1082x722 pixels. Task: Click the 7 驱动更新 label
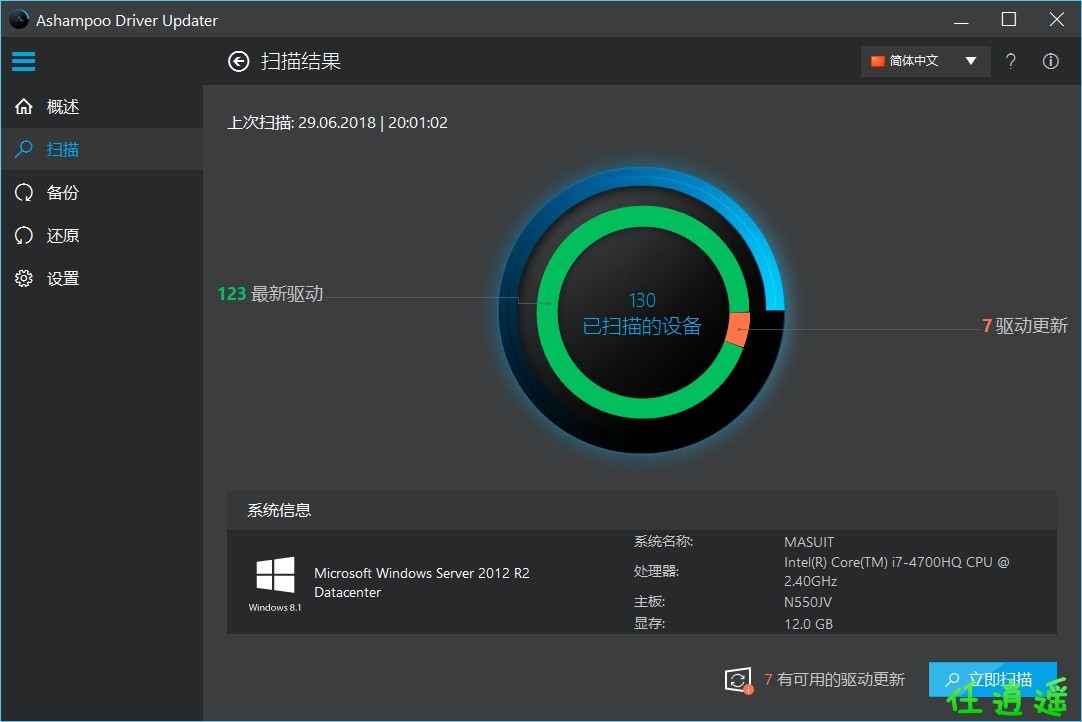click(x=1025, y=326)
